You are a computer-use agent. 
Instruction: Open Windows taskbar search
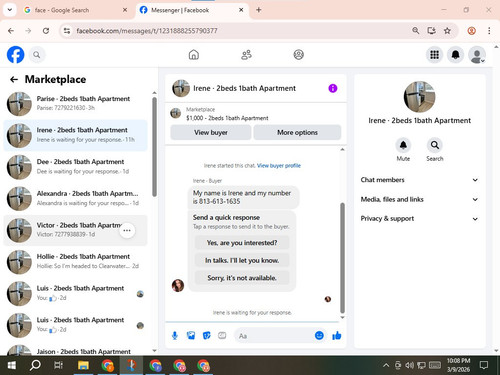tap(35, 365)
